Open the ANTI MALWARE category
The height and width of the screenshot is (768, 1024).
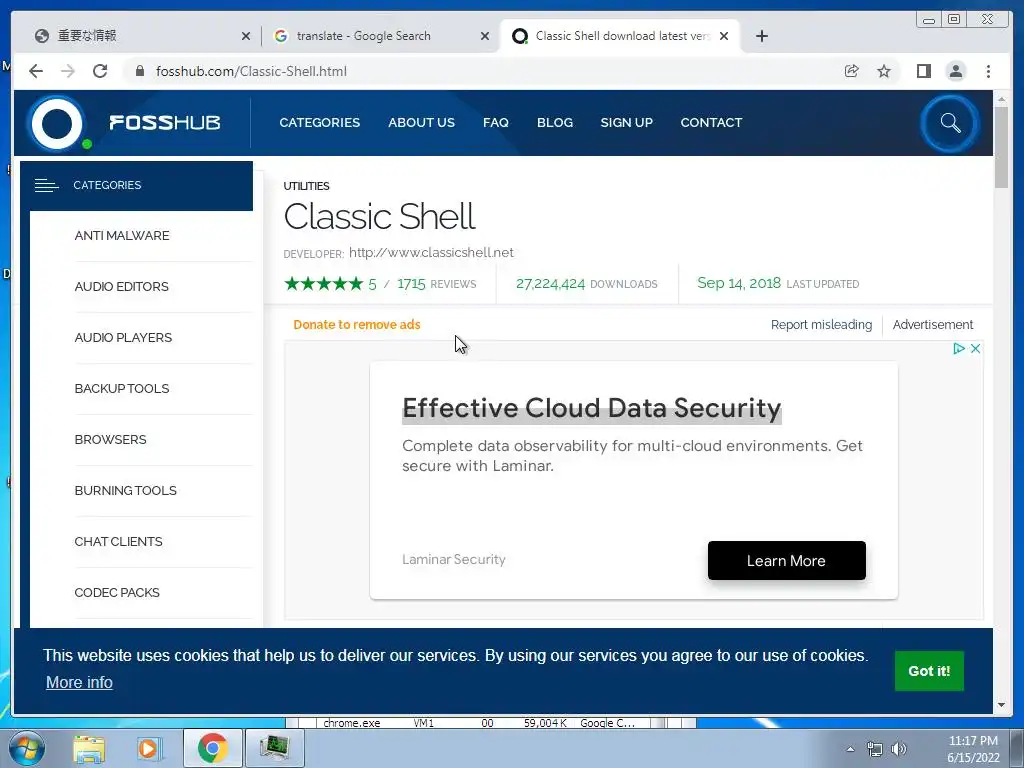pos(121,236)
